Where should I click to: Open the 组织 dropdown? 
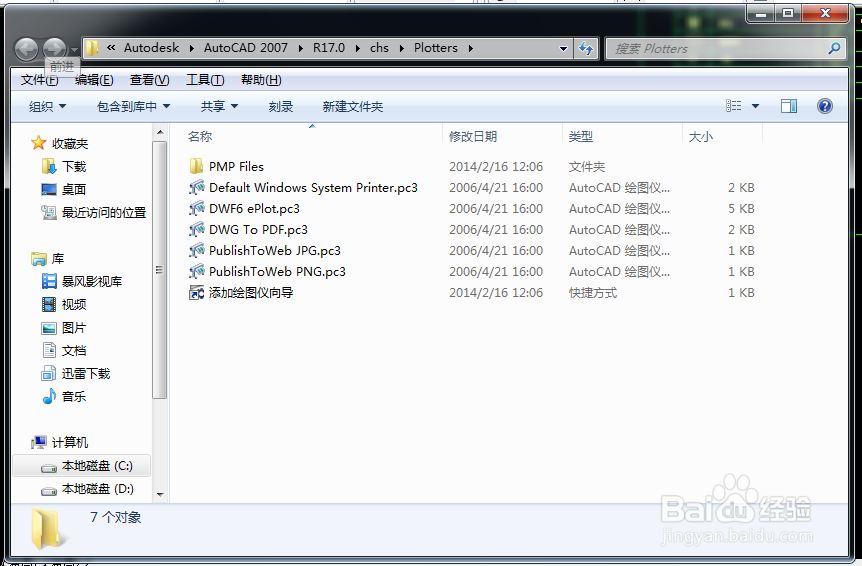point(47,107)
